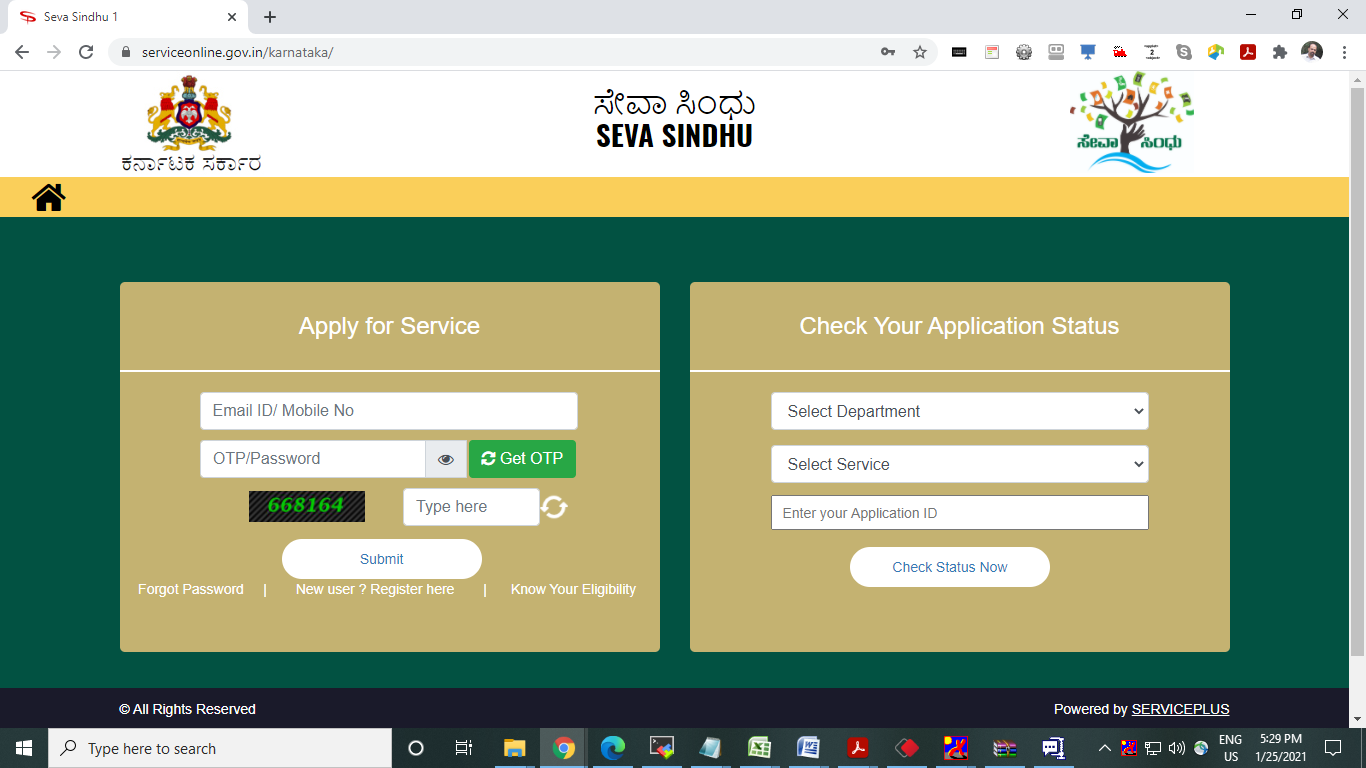This screenshot has width=1366, height=768.
Task: Open the Forgot Password link
Action: click(x=191, y=589)
